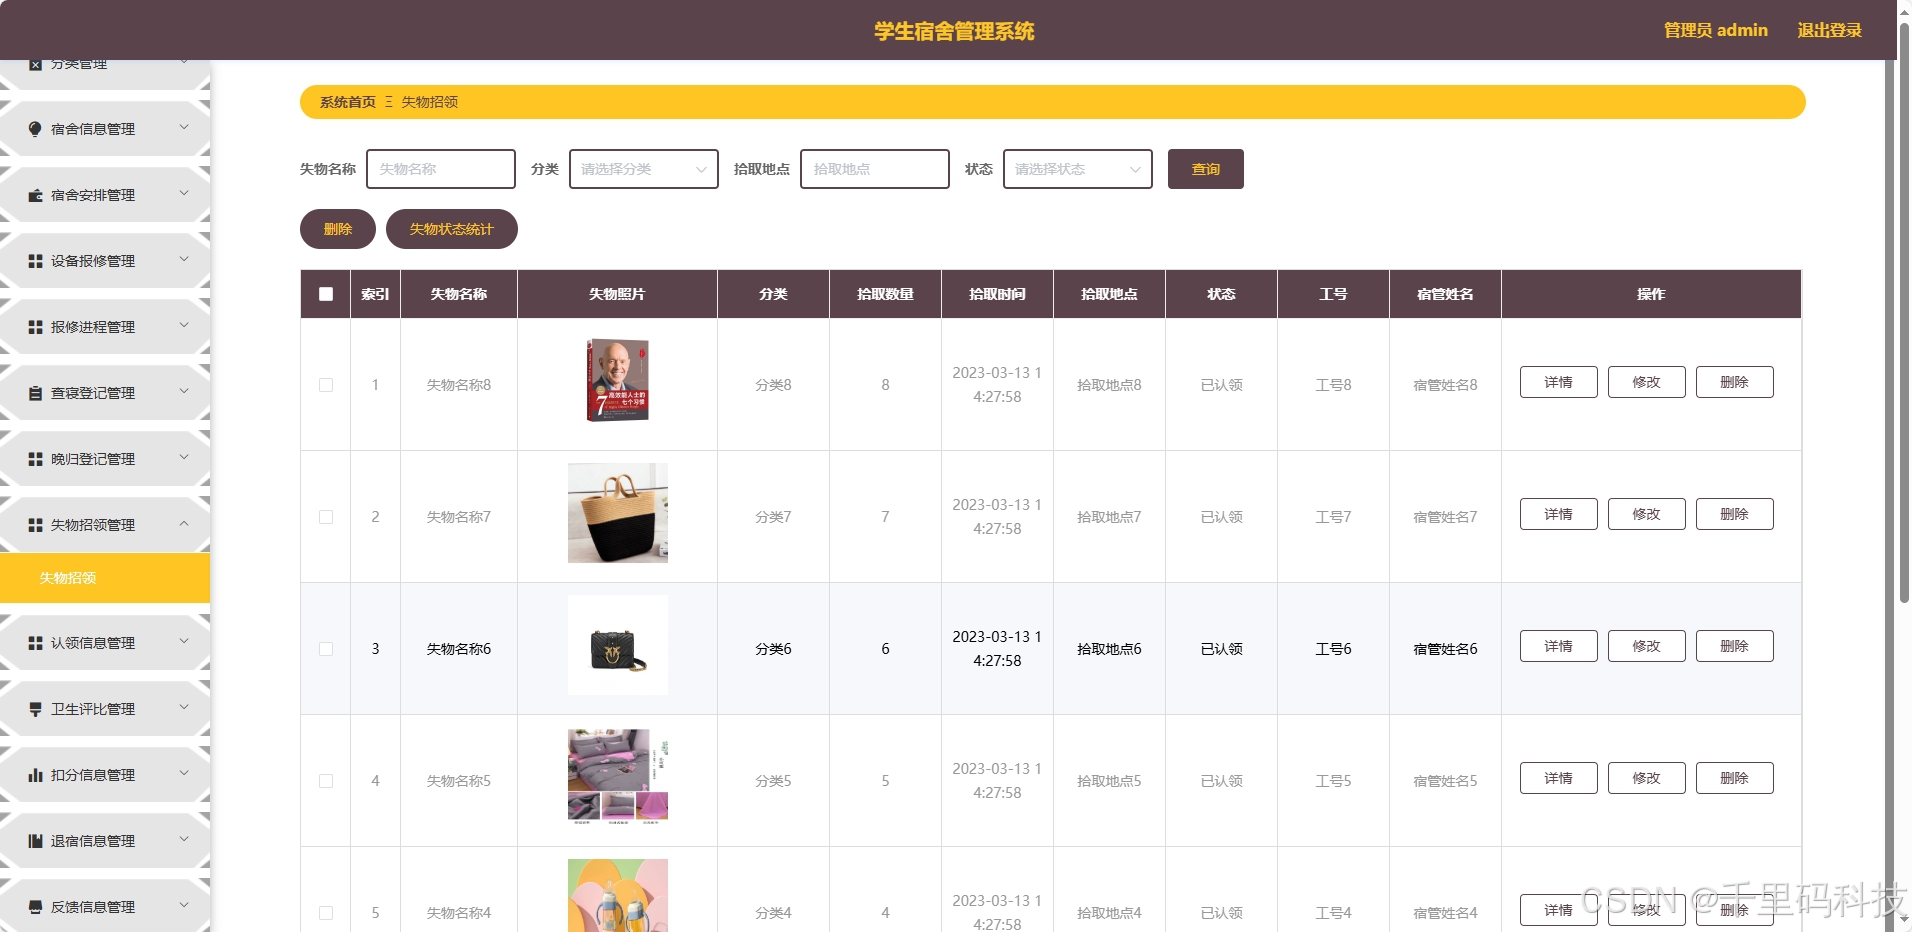Click 详情 for 失物名称5
The height and width of the screenshot is (932, 1912).
[1559, 778]
